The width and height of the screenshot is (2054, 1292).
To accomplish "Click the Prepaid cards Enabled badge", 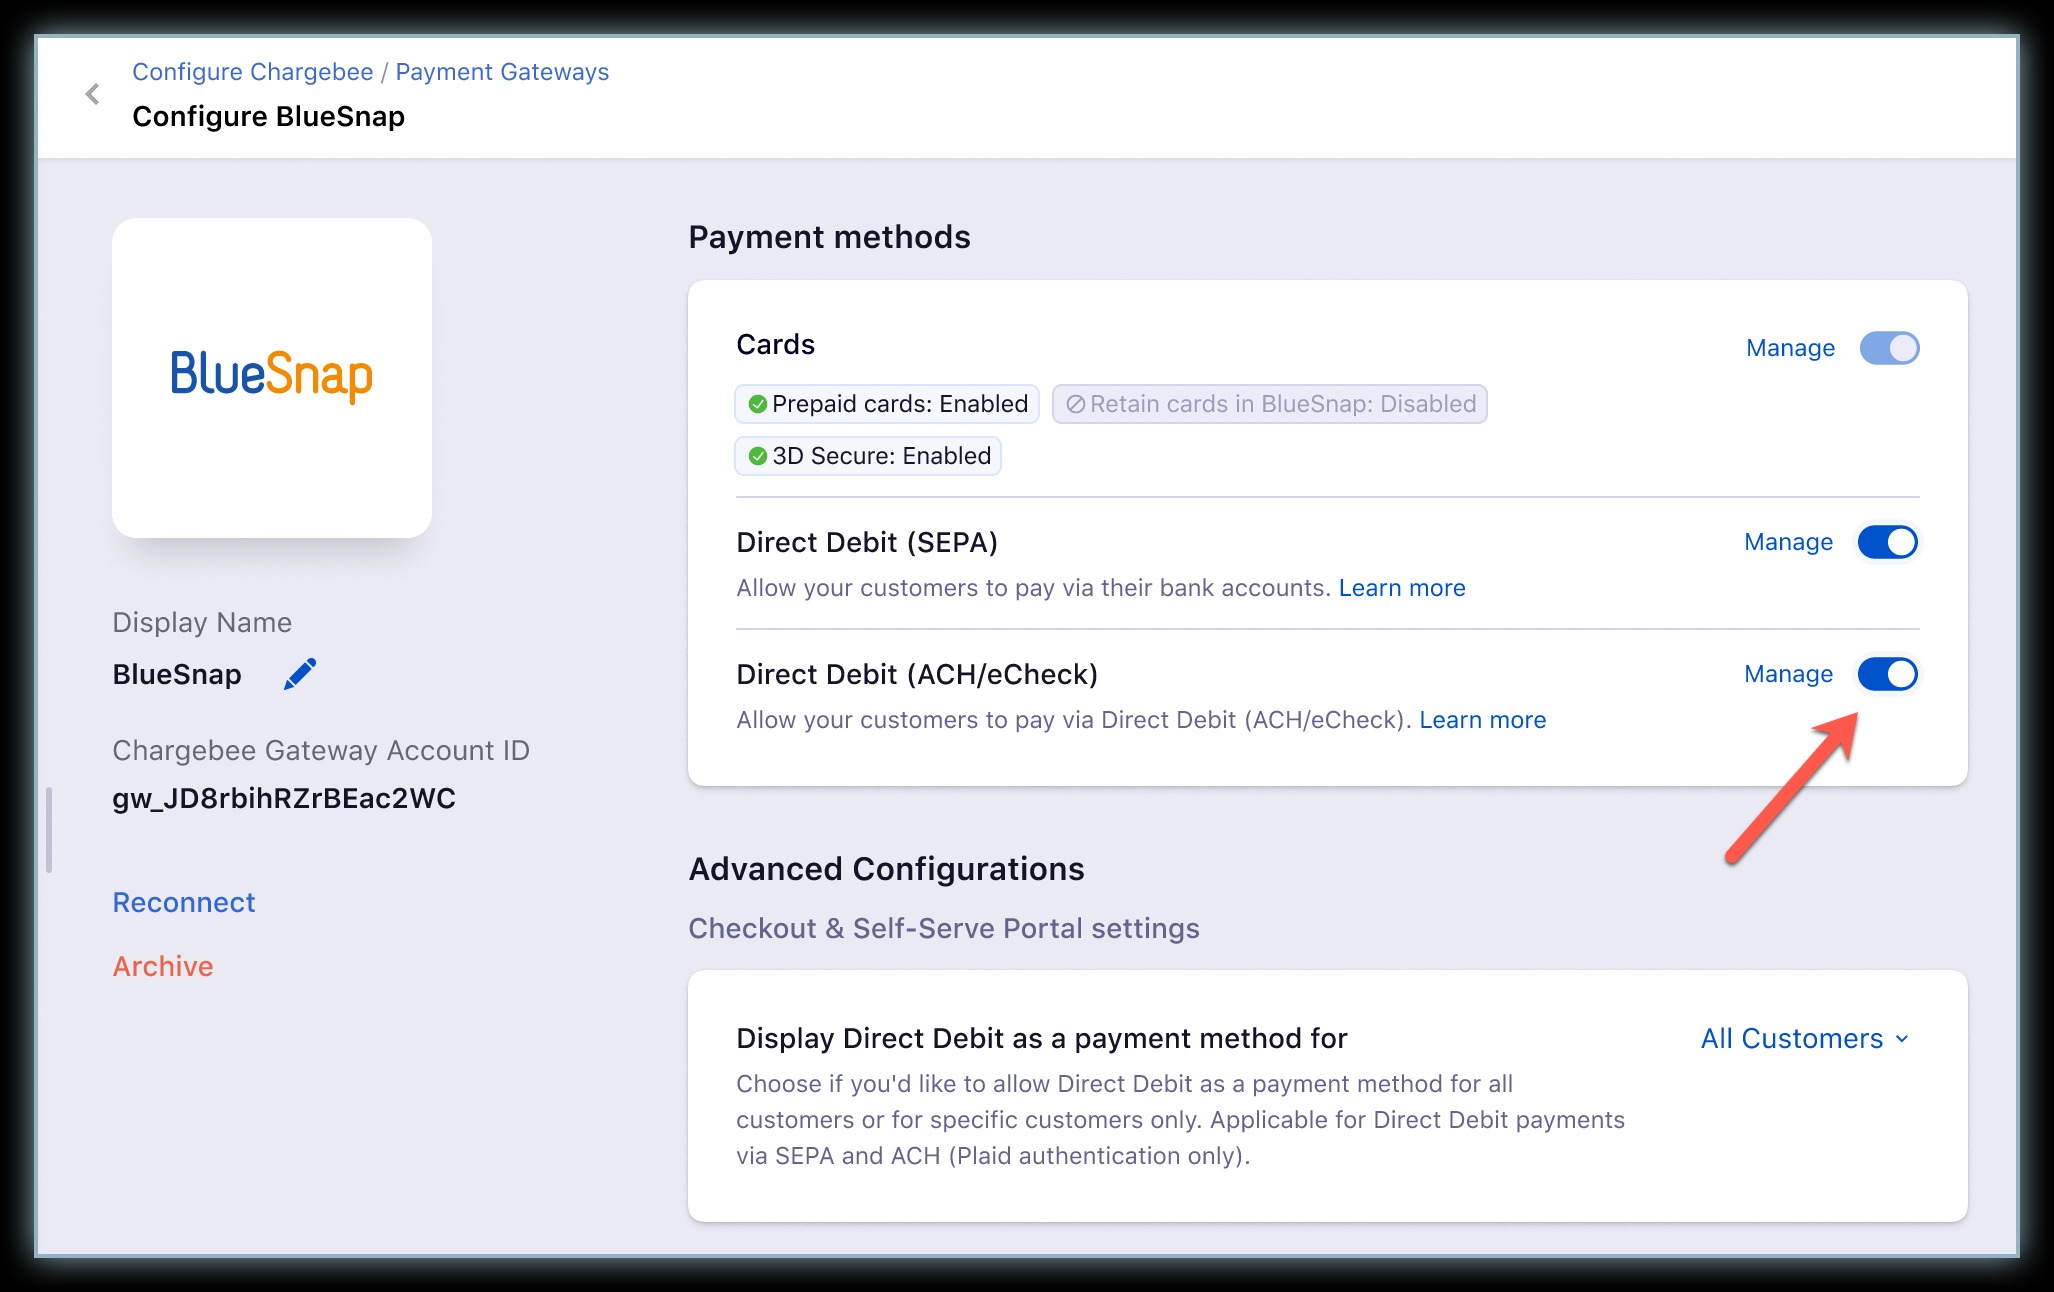I will [887, 404].
